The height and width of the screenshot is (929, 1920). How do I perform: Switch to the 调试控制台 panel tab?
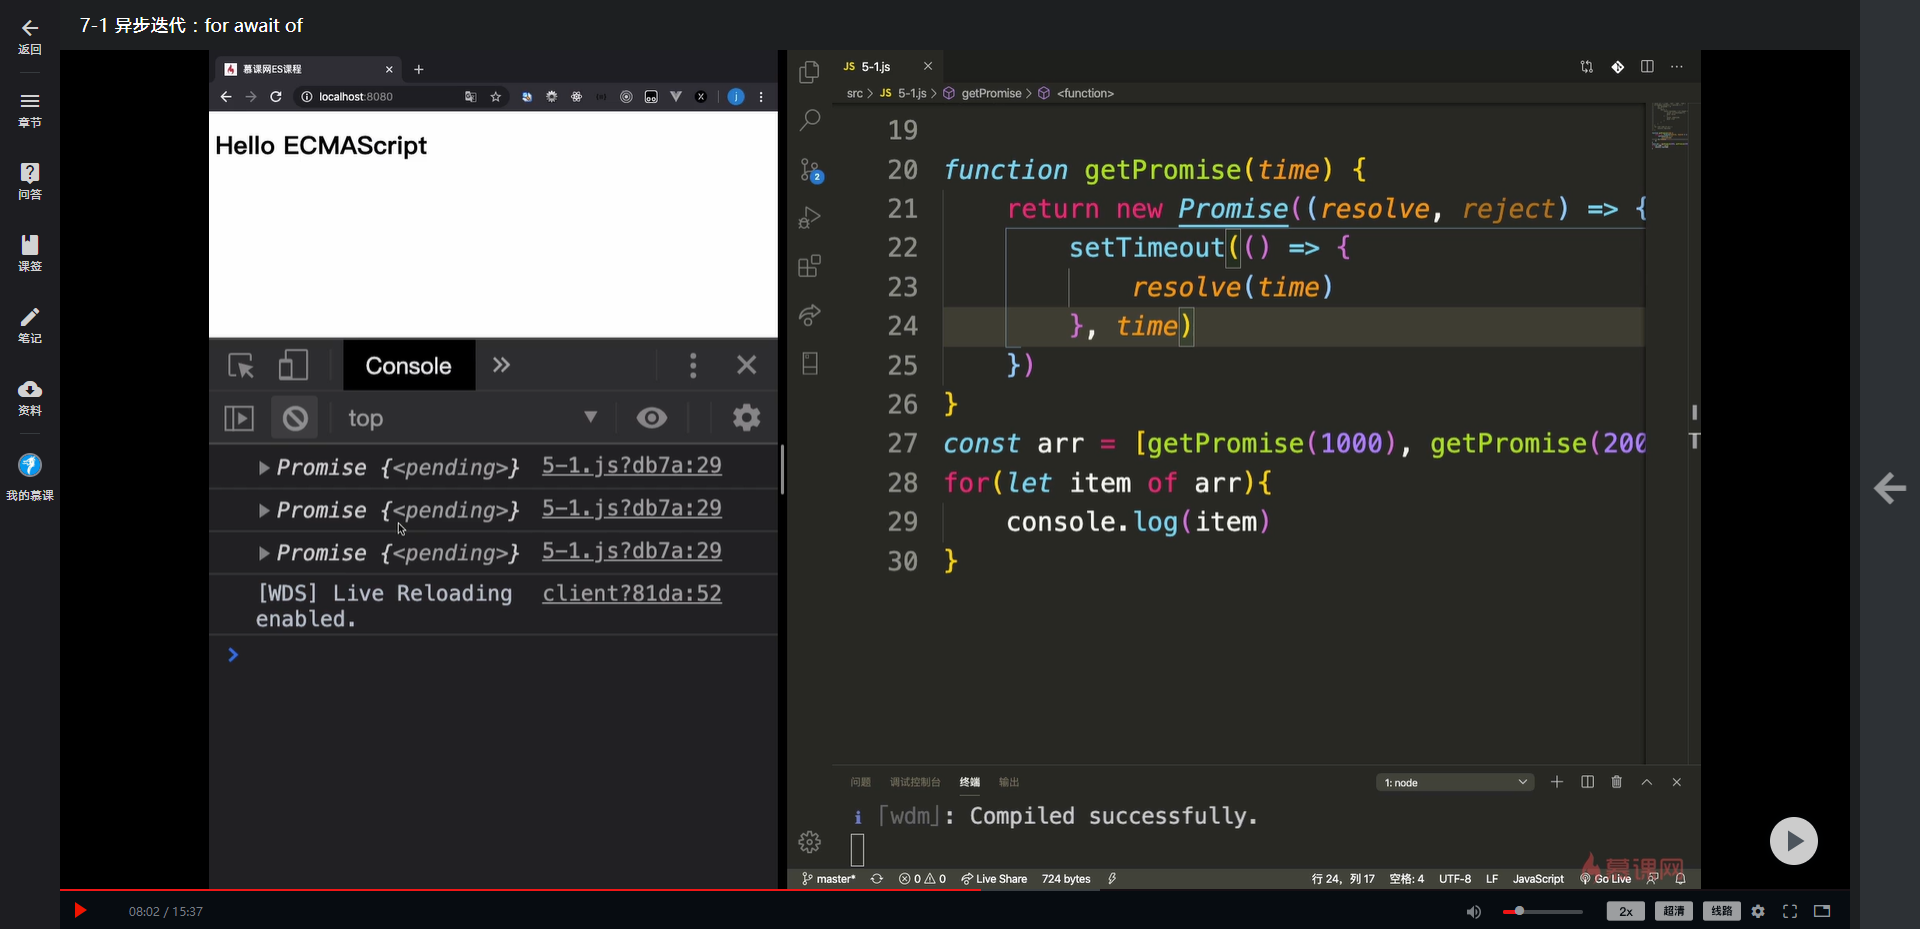tap(915, 782)
